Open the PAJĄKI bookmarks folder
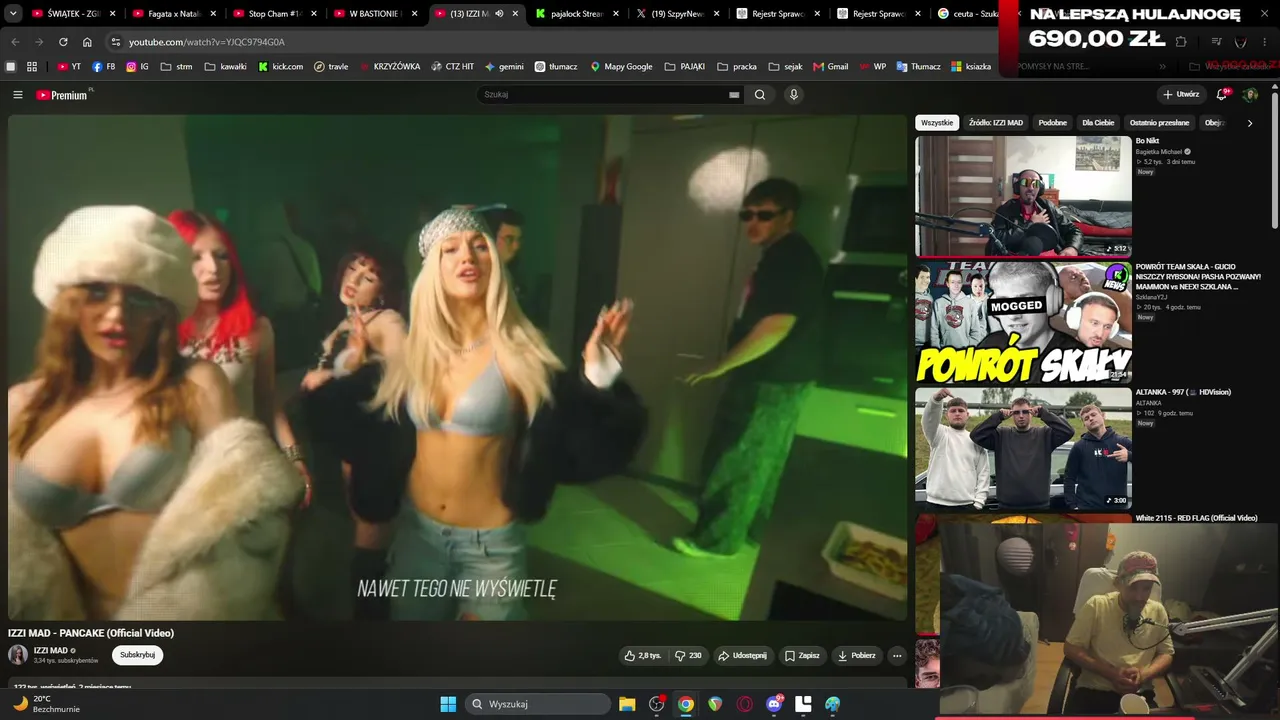1280x720 pixels. pyautogui.click(x=684, y=67)
